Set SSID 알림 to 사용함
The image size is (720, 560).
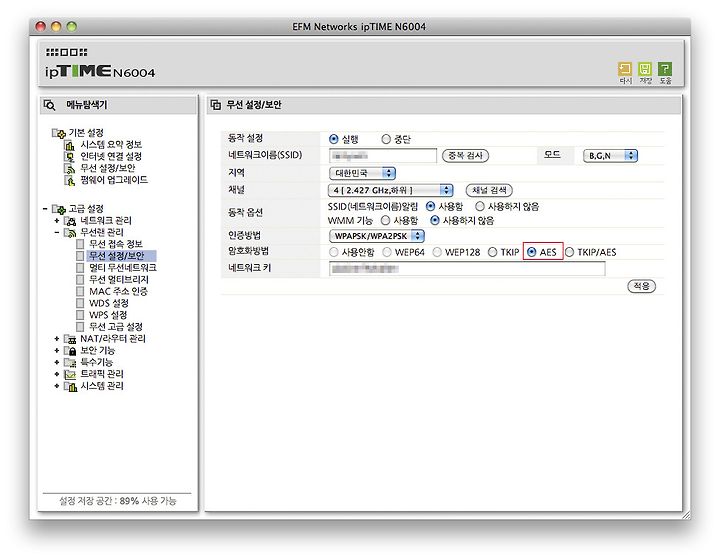pos(430,207)
